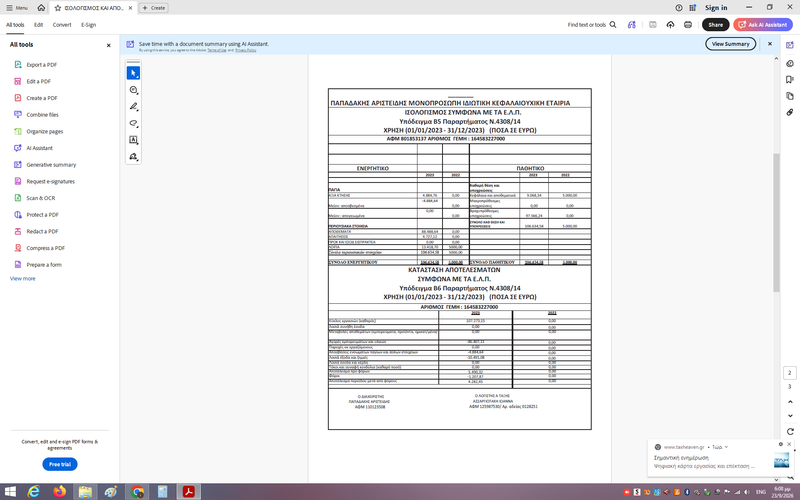Select the ΙΣΟΛΟΓΙΣΜΟΣ document tab

(x=94, y=8)
